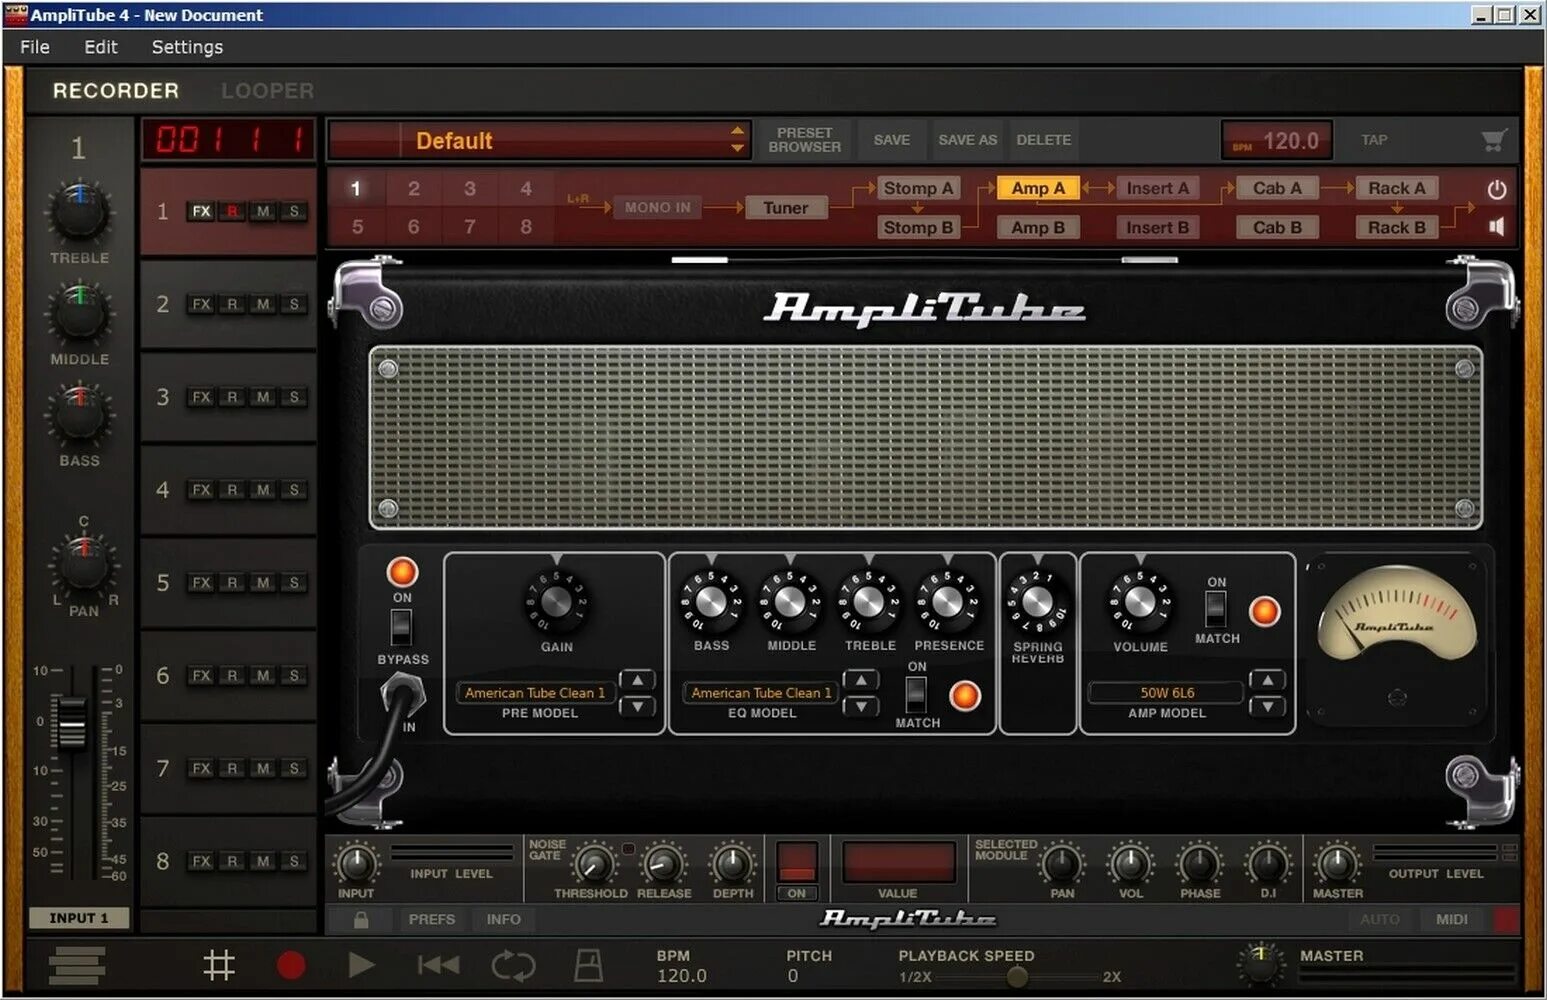The width and height of the screenshot is (1547, 1000).
Task: Select the Stomp A module
Action: (x=918, y=188)
